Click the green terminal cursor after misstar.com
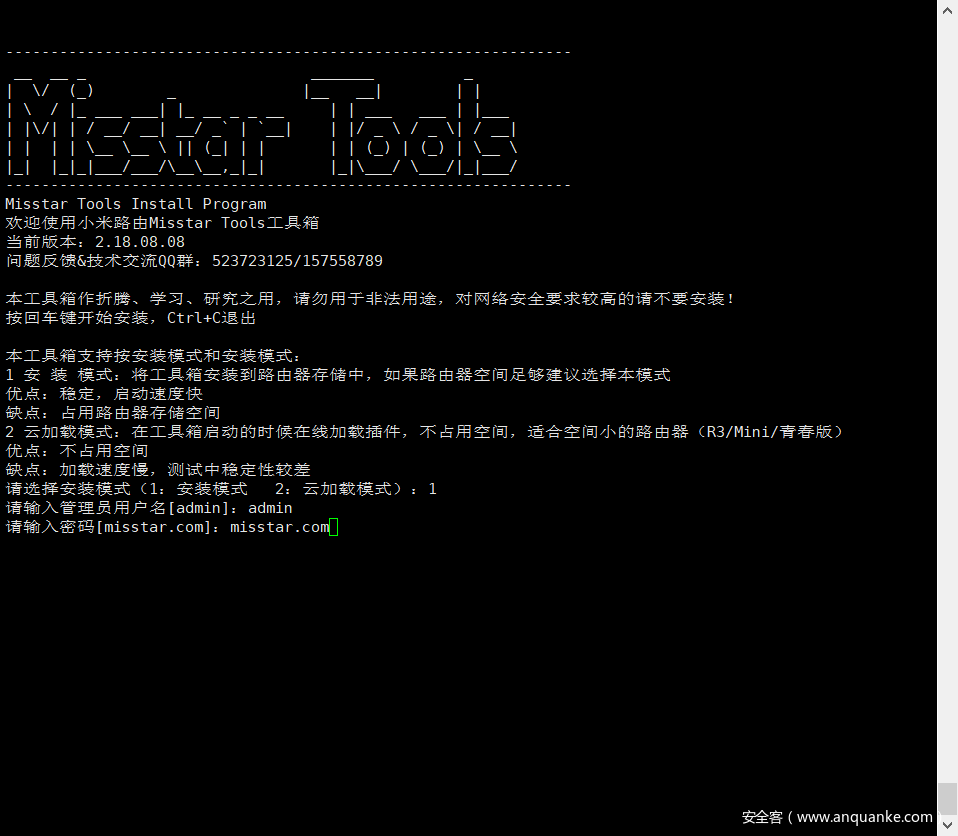The image size is (958, 836). point(334,527)
